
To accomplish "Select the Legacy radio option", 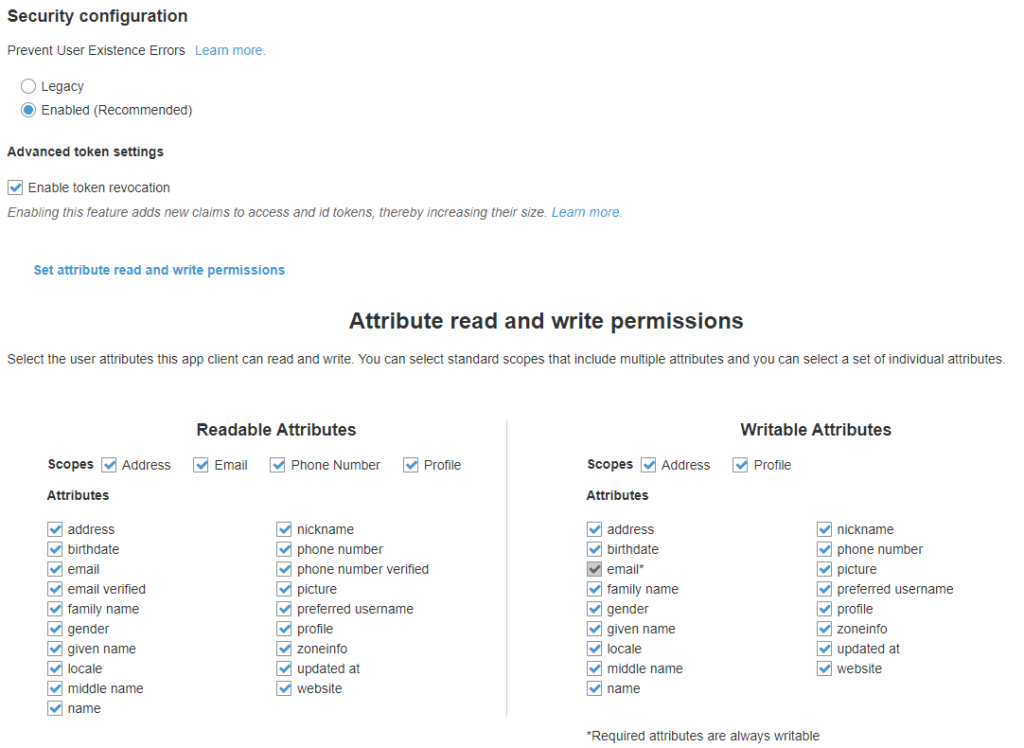I will click(28, 86).
